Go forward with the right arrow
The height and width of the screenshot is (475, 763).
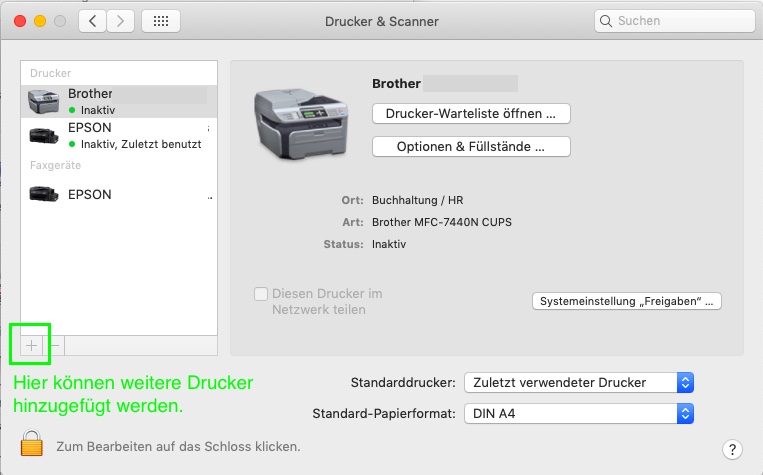pos(121,21)
